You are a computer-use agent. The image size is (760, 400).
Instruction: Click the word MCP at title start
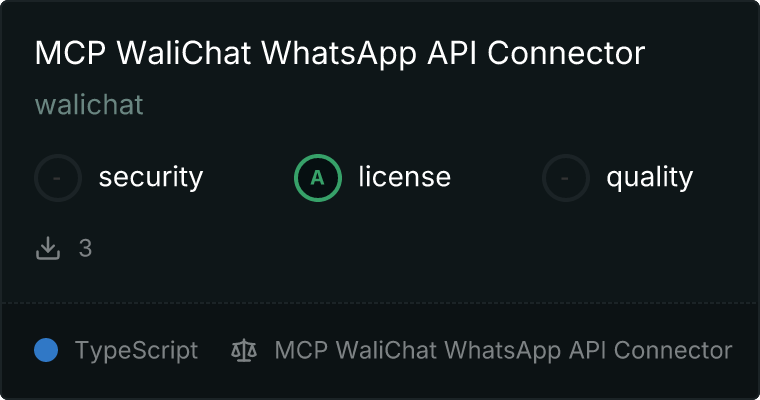tap(70, 53)
